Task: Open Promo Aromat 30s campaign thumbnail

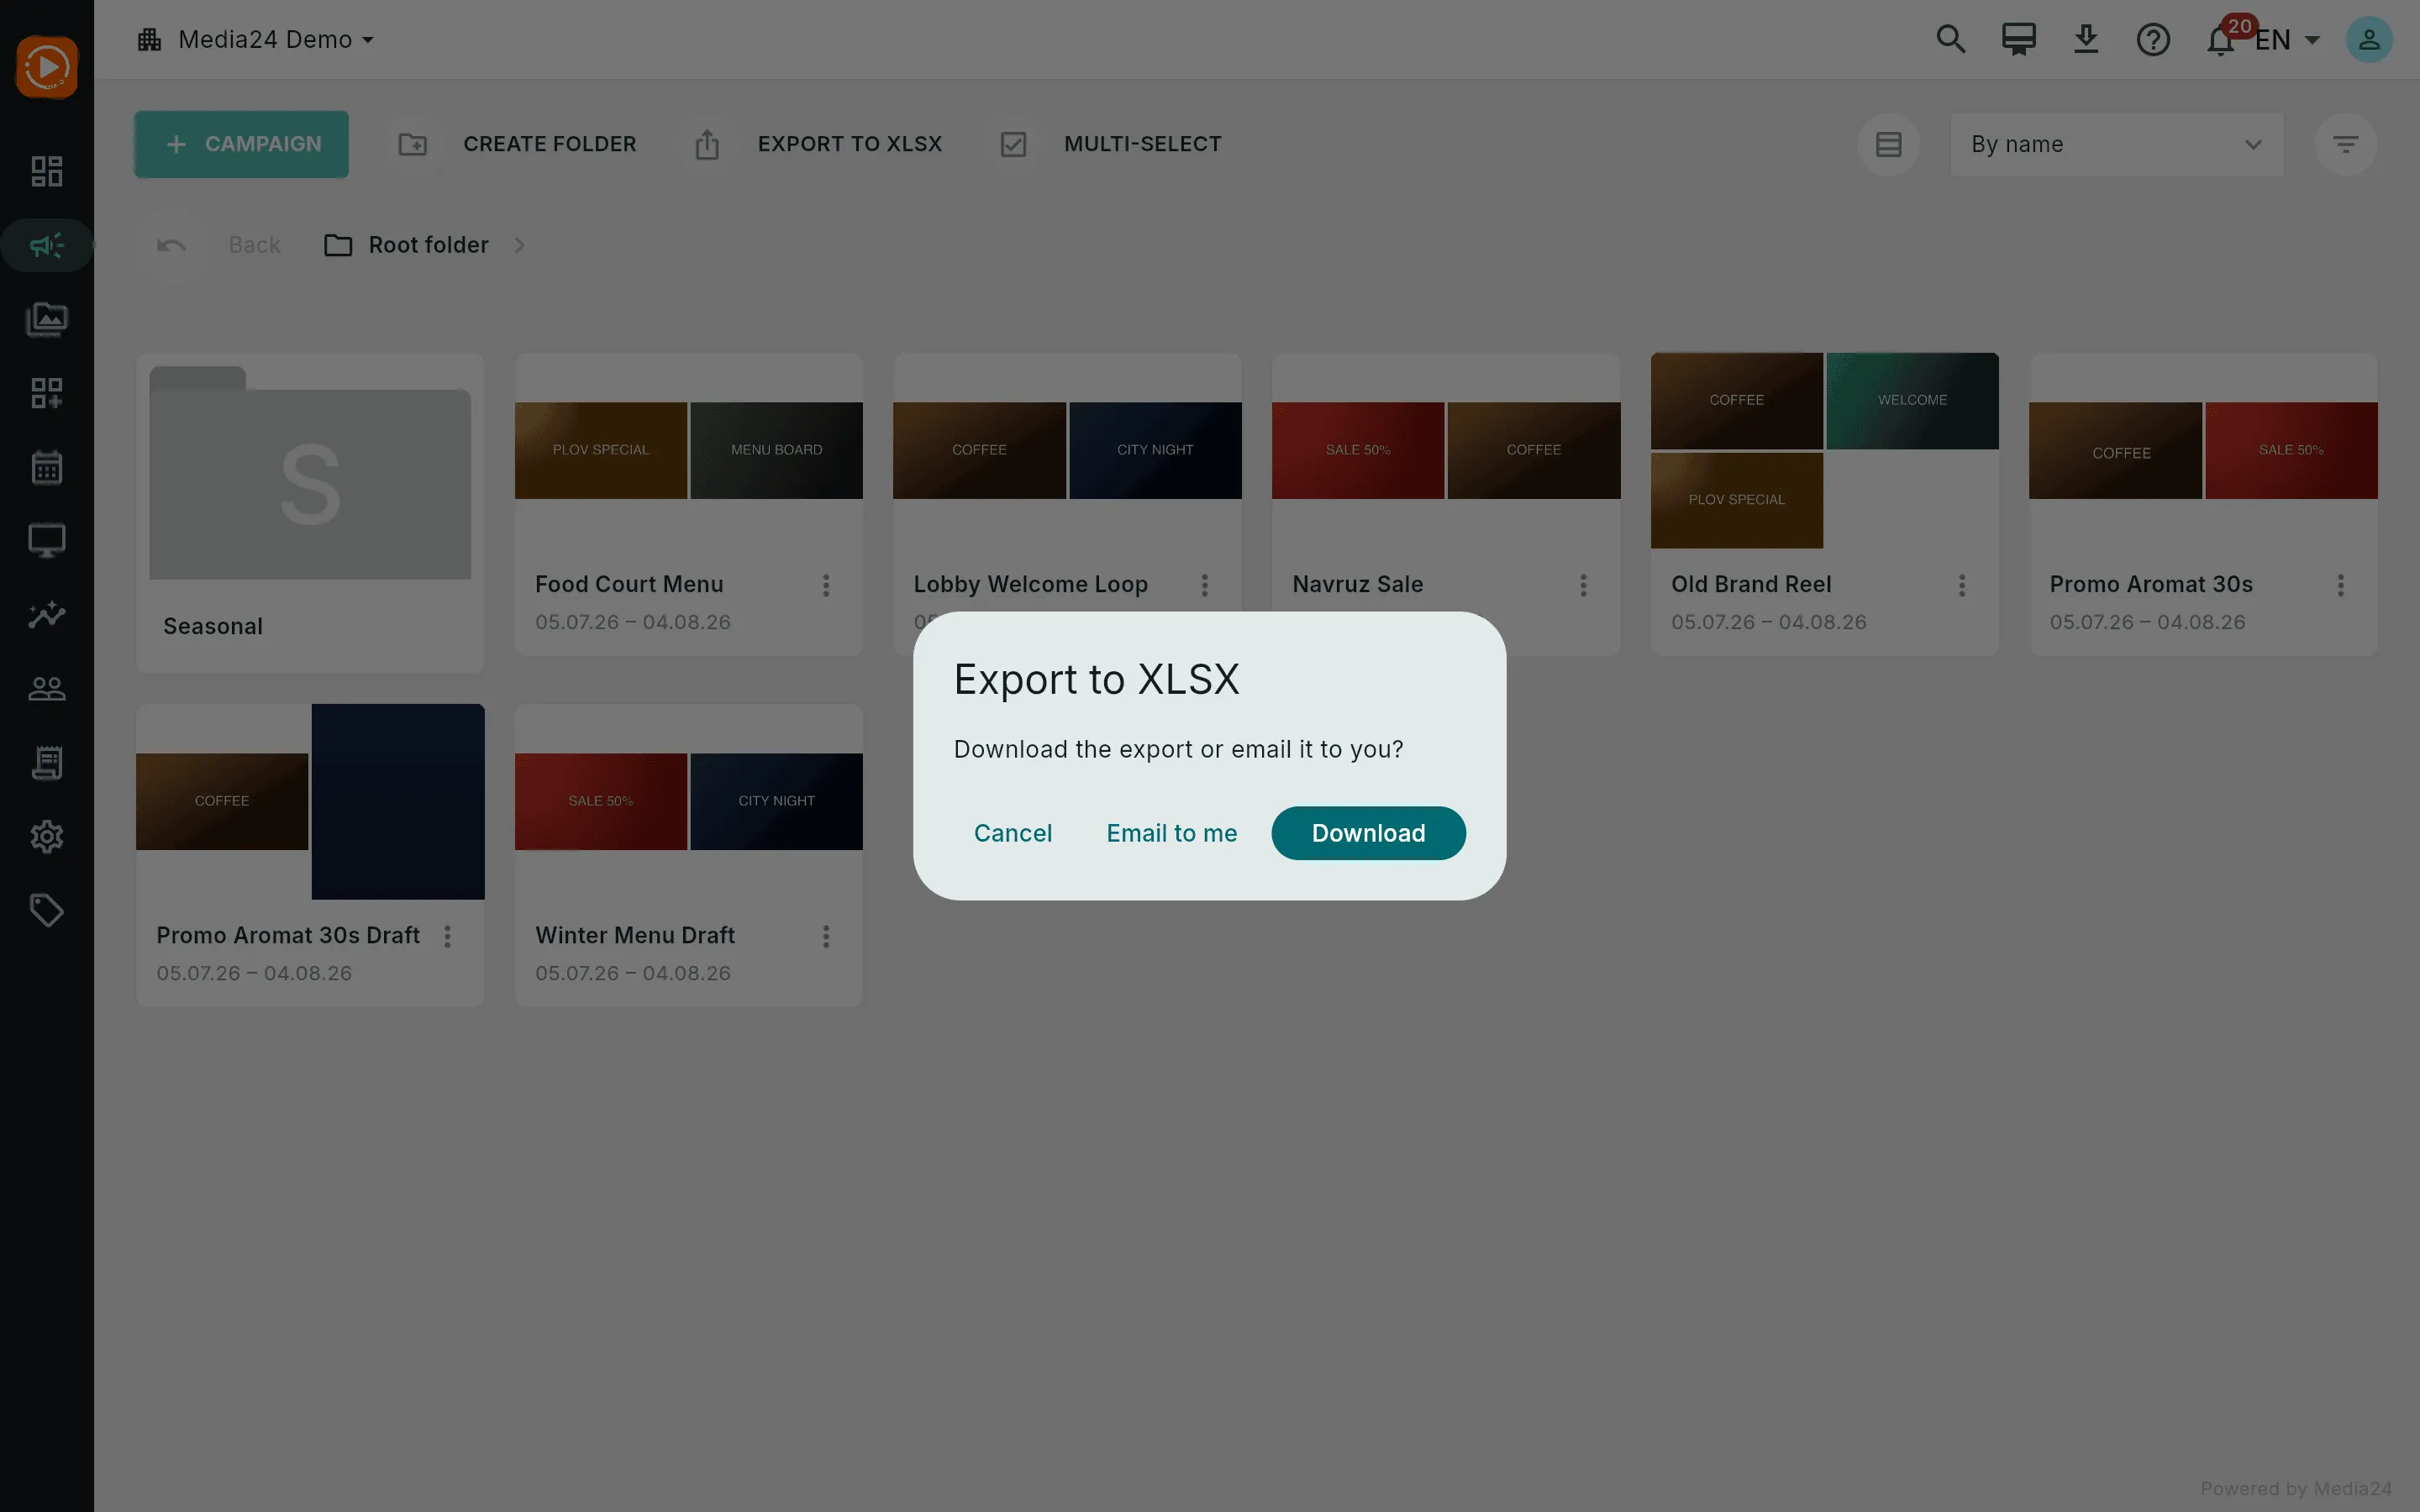Action: [2203, 451]
